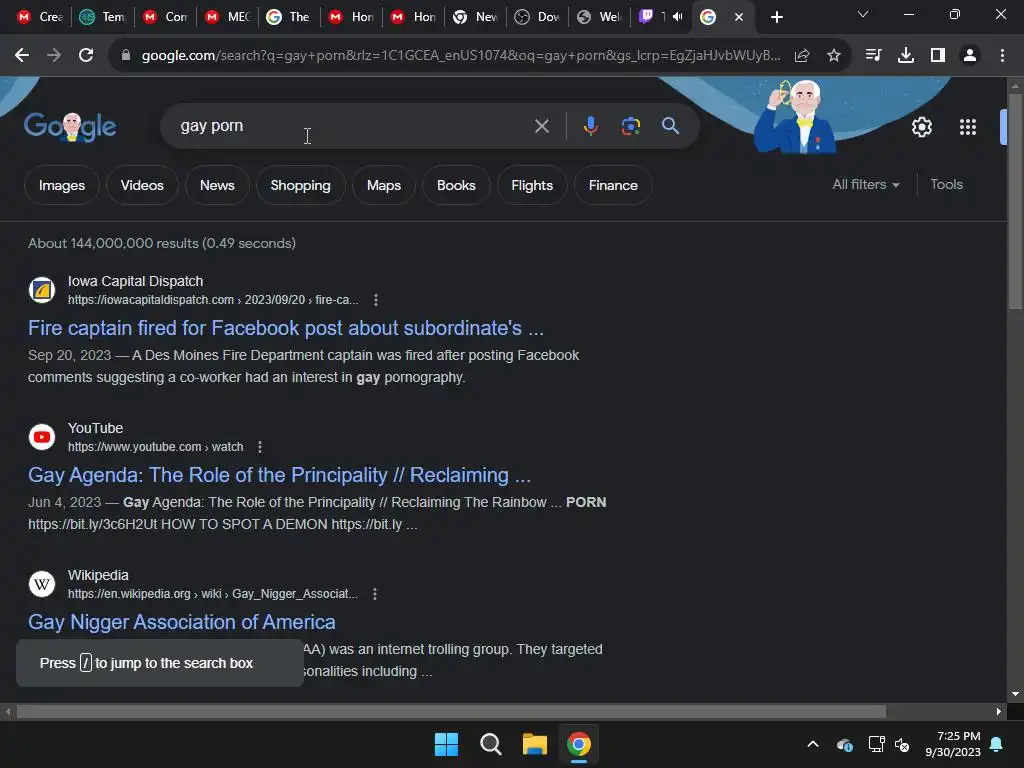
Task: Open the Chrome profile icon
Action: pos(970,56)
